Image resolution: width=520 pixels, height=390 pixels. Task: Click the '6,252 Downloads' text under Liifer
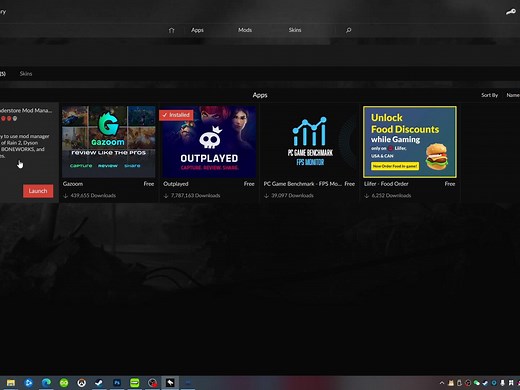pos(391,195)
